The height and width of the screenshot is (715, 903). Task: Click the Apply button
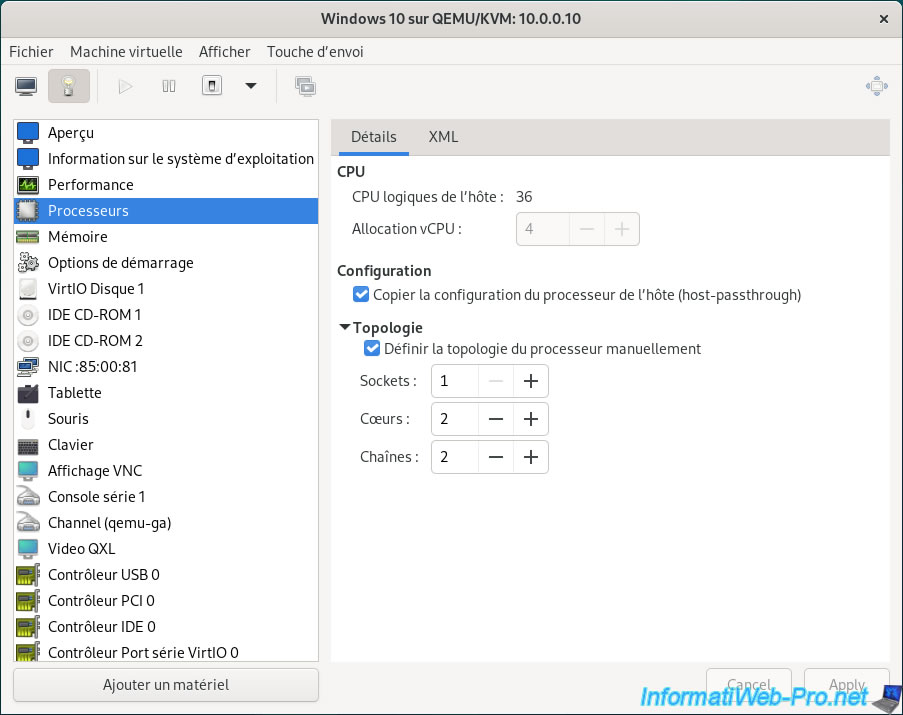pyautogui.click(x=847, y=684)
